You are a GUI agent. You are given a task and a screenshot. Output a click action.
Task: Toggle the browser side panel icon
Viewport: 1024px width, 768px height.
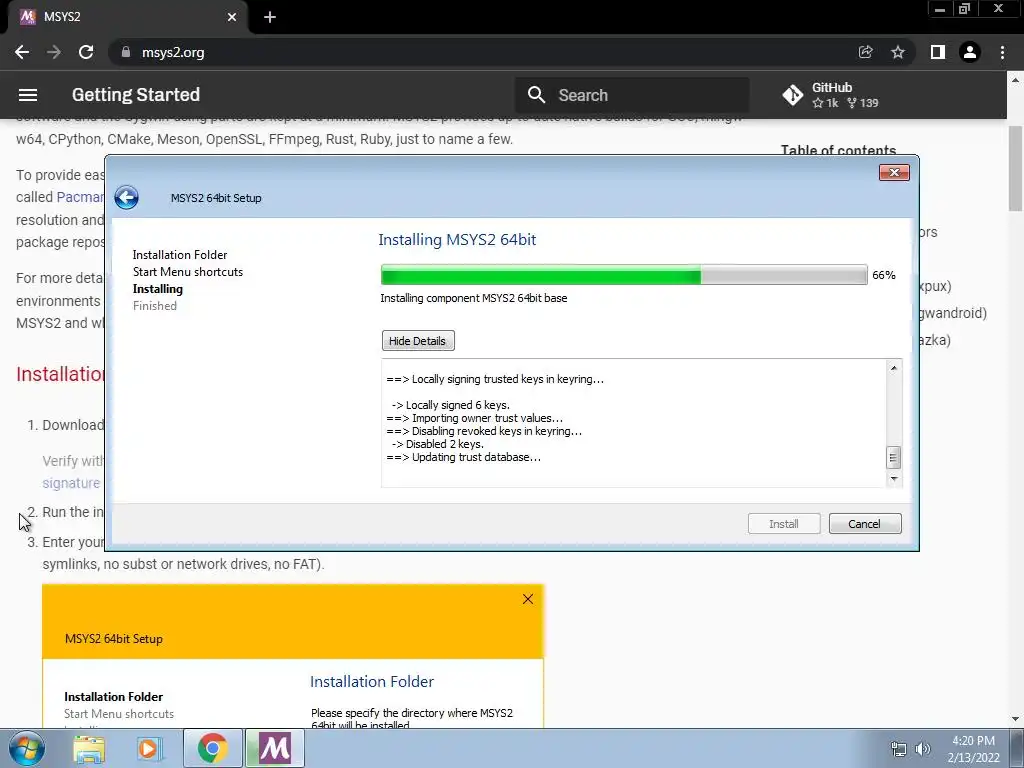[938, 52]
